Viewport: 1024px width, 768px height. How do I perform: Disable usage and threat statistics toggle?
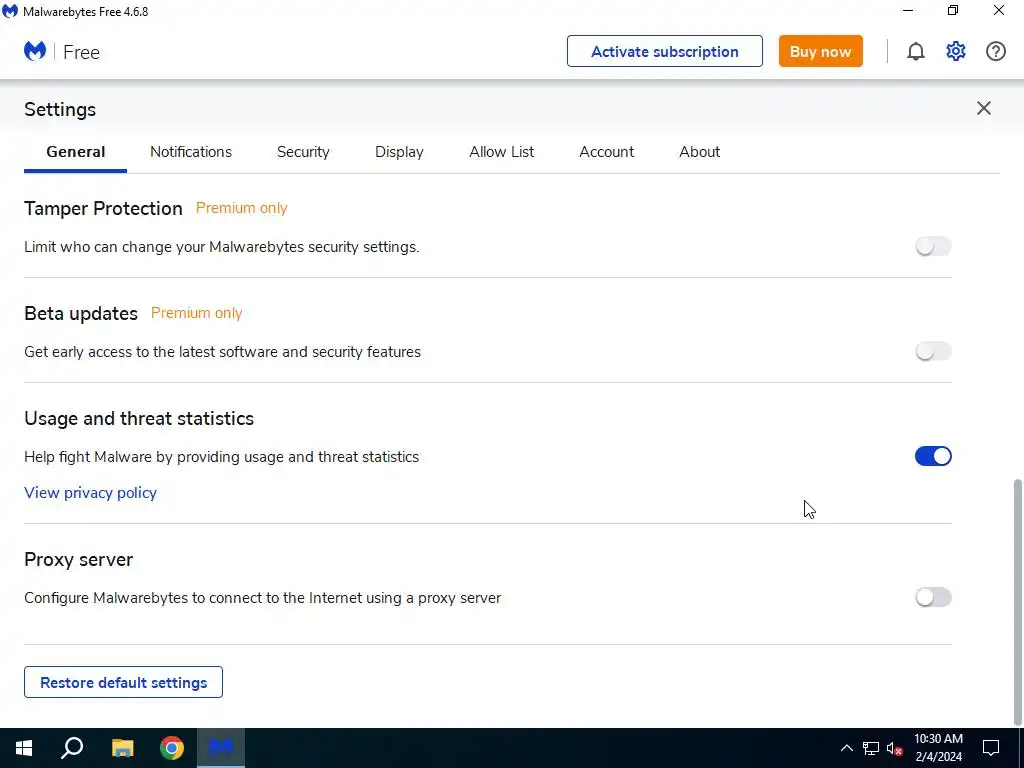(933, 456)
